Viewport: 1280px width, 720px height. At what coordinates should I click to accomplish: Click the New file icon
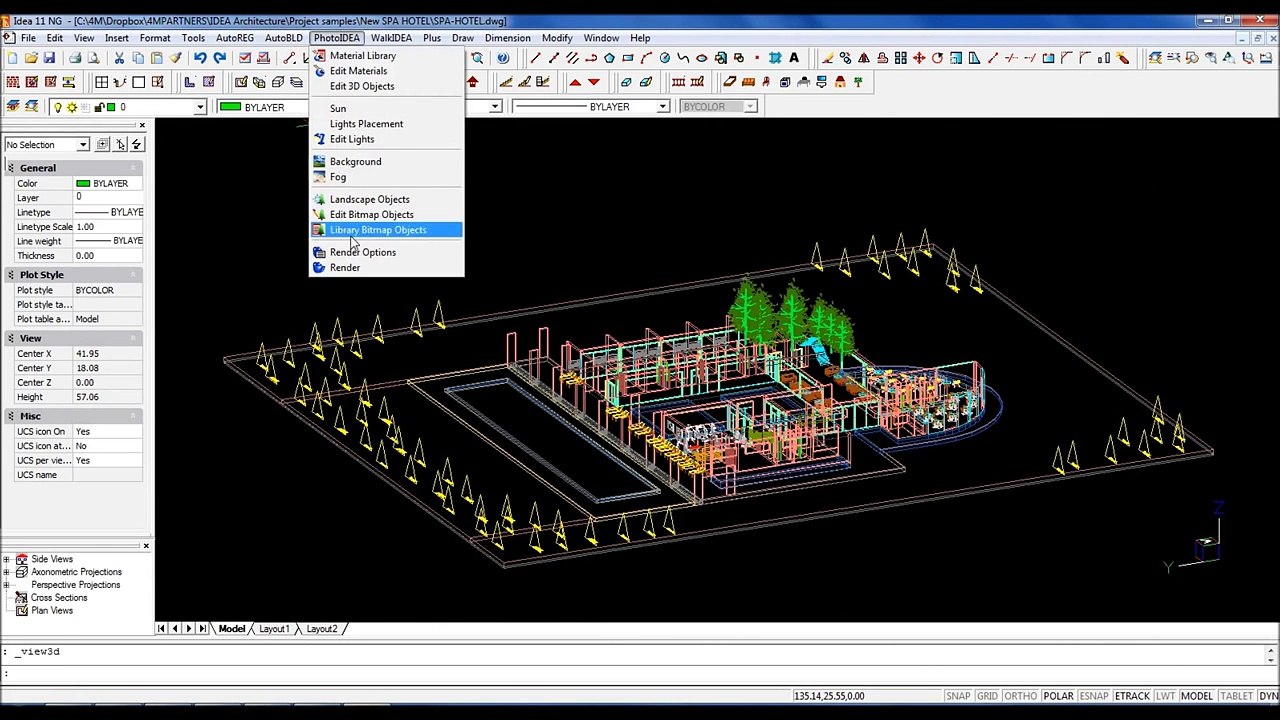point(12,58)
